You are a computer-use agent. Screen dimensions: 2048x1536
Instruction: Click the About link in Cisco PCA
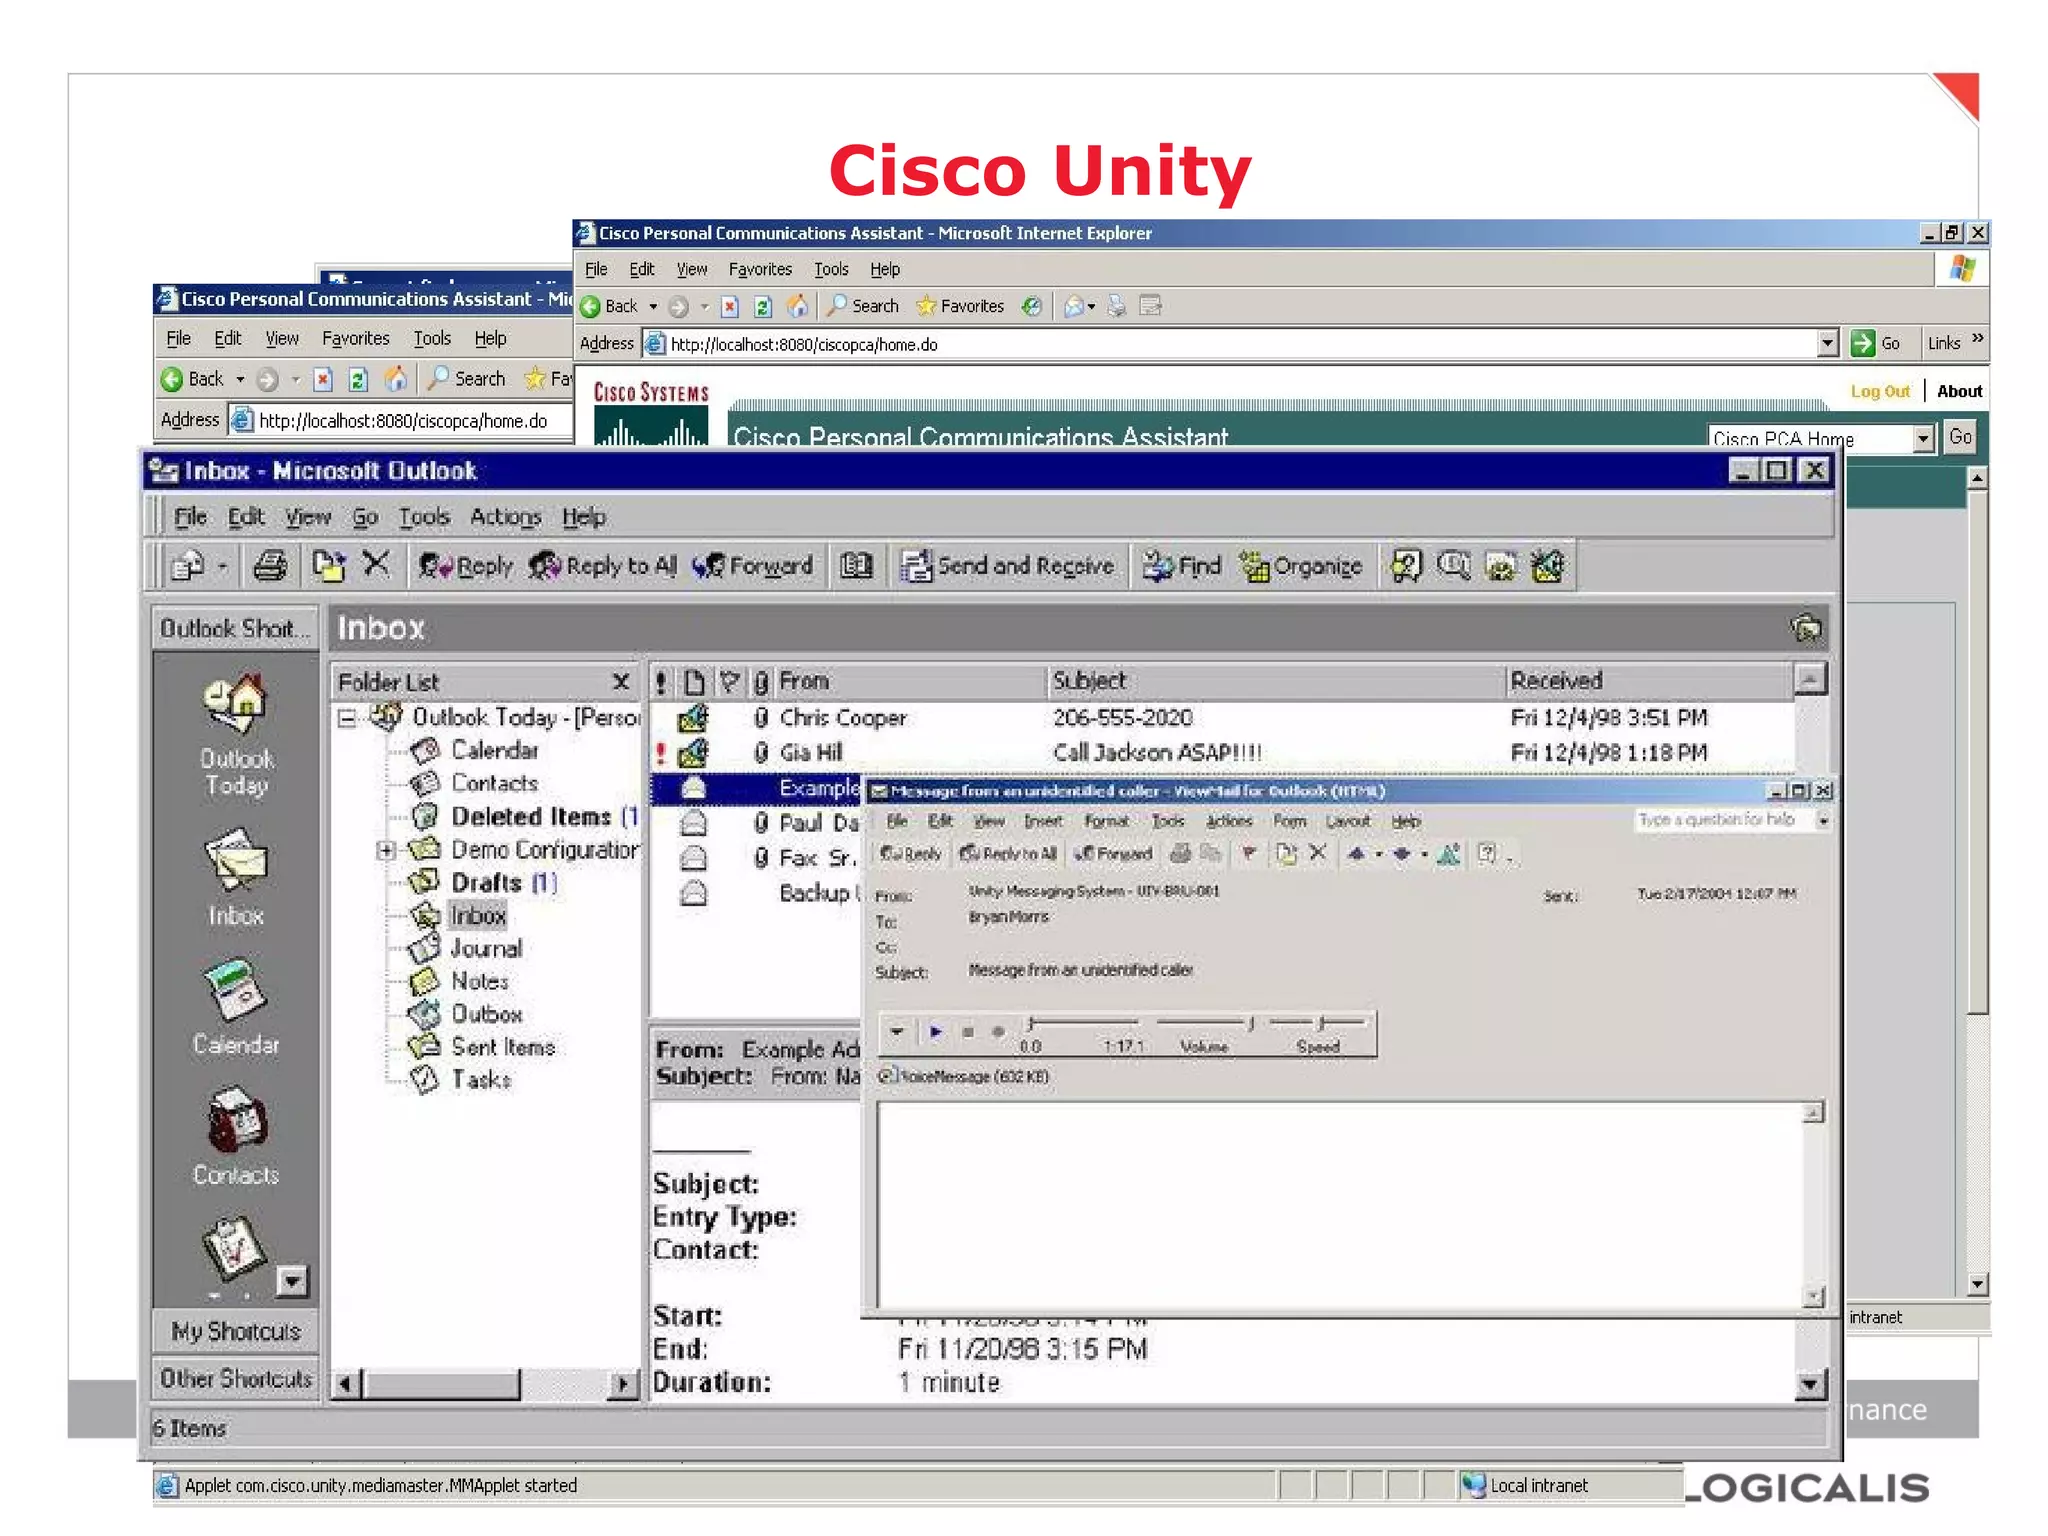pyautogui.click(x=1959, y=391)
